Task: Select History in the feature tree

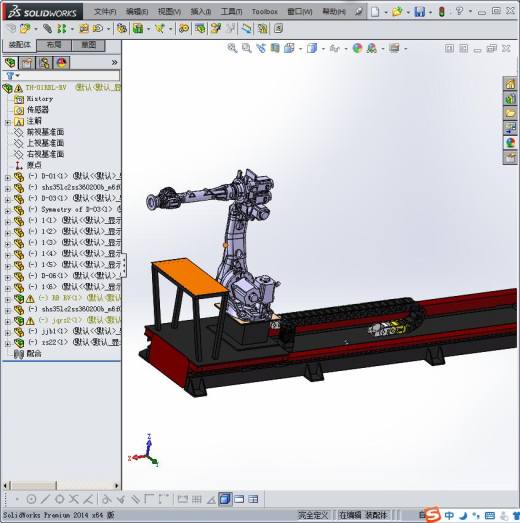Action: point(40,99)
